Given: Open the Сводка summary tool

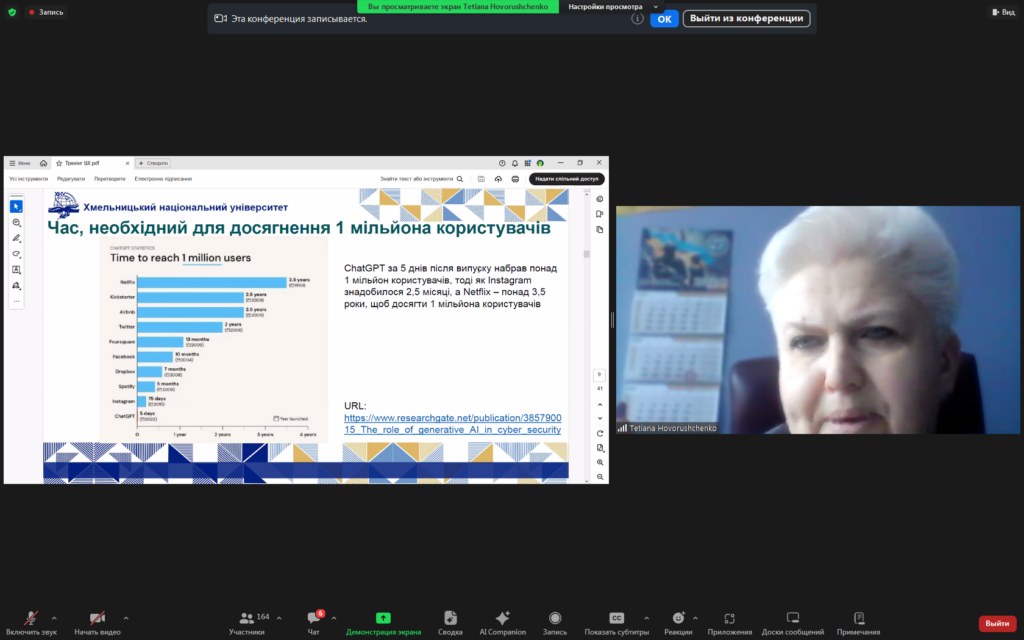Looking at the screenshot, I should click(450, 620).
